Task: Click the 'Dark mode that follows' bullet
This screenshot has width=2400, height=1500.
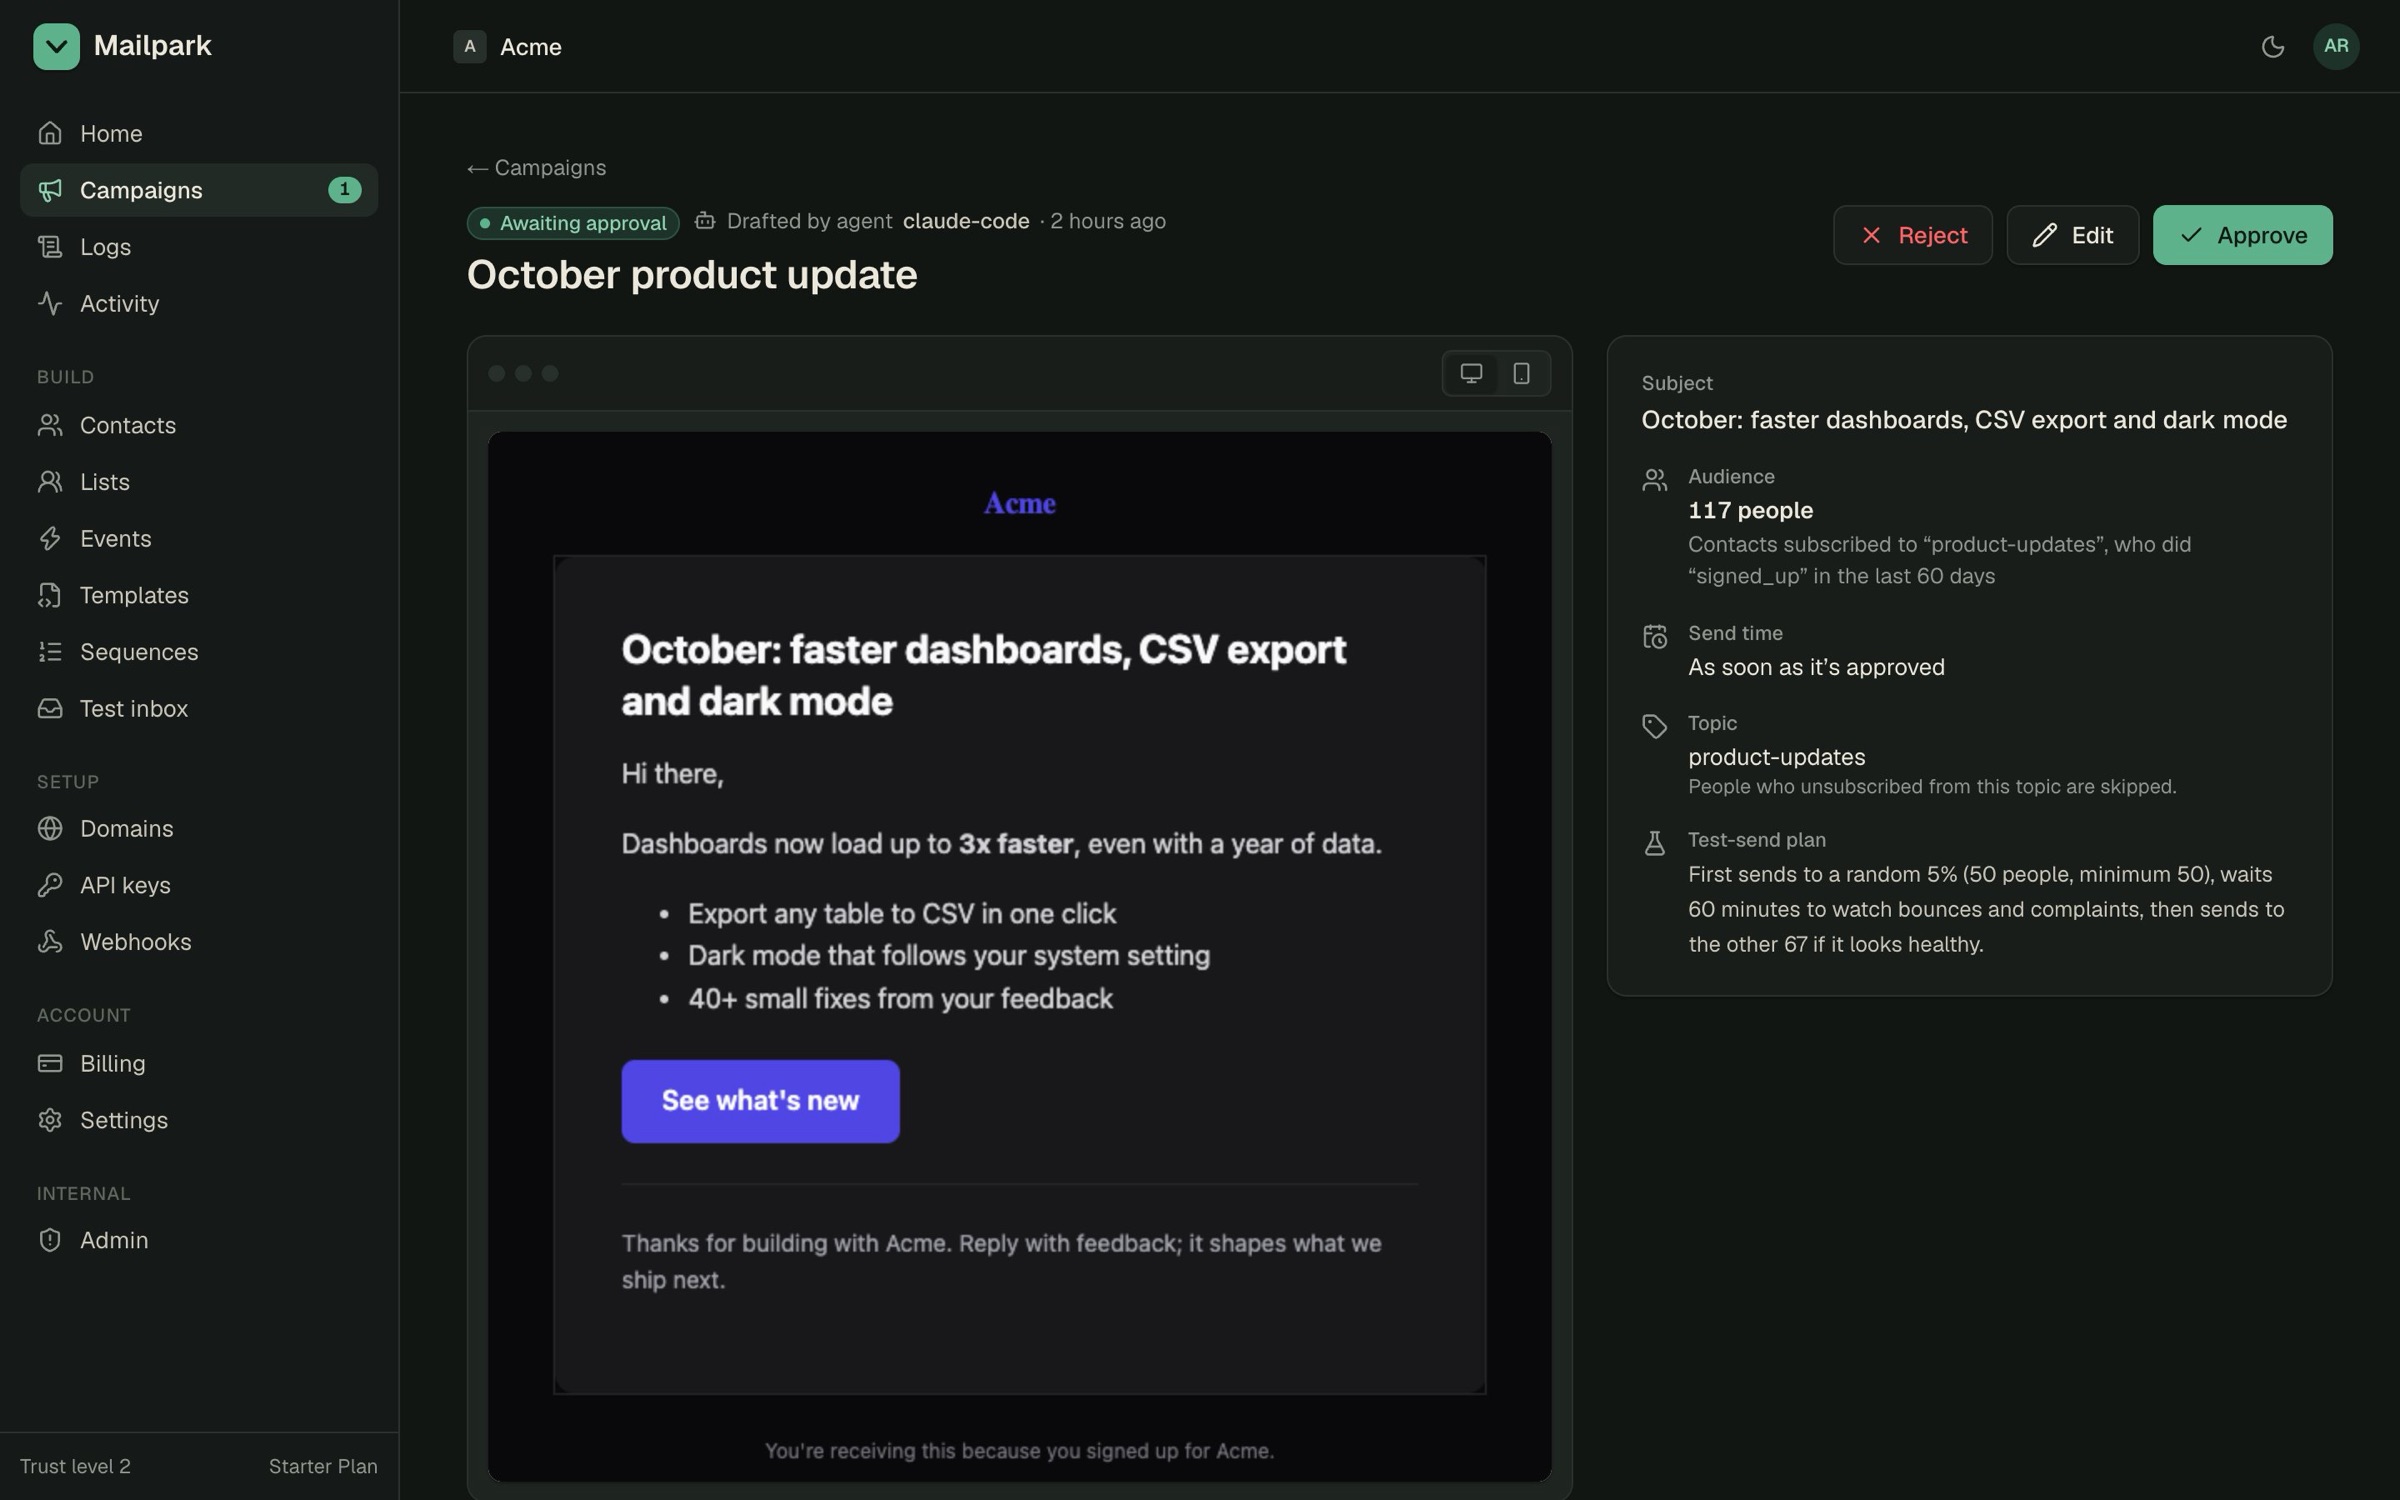Action: [949, 956]
